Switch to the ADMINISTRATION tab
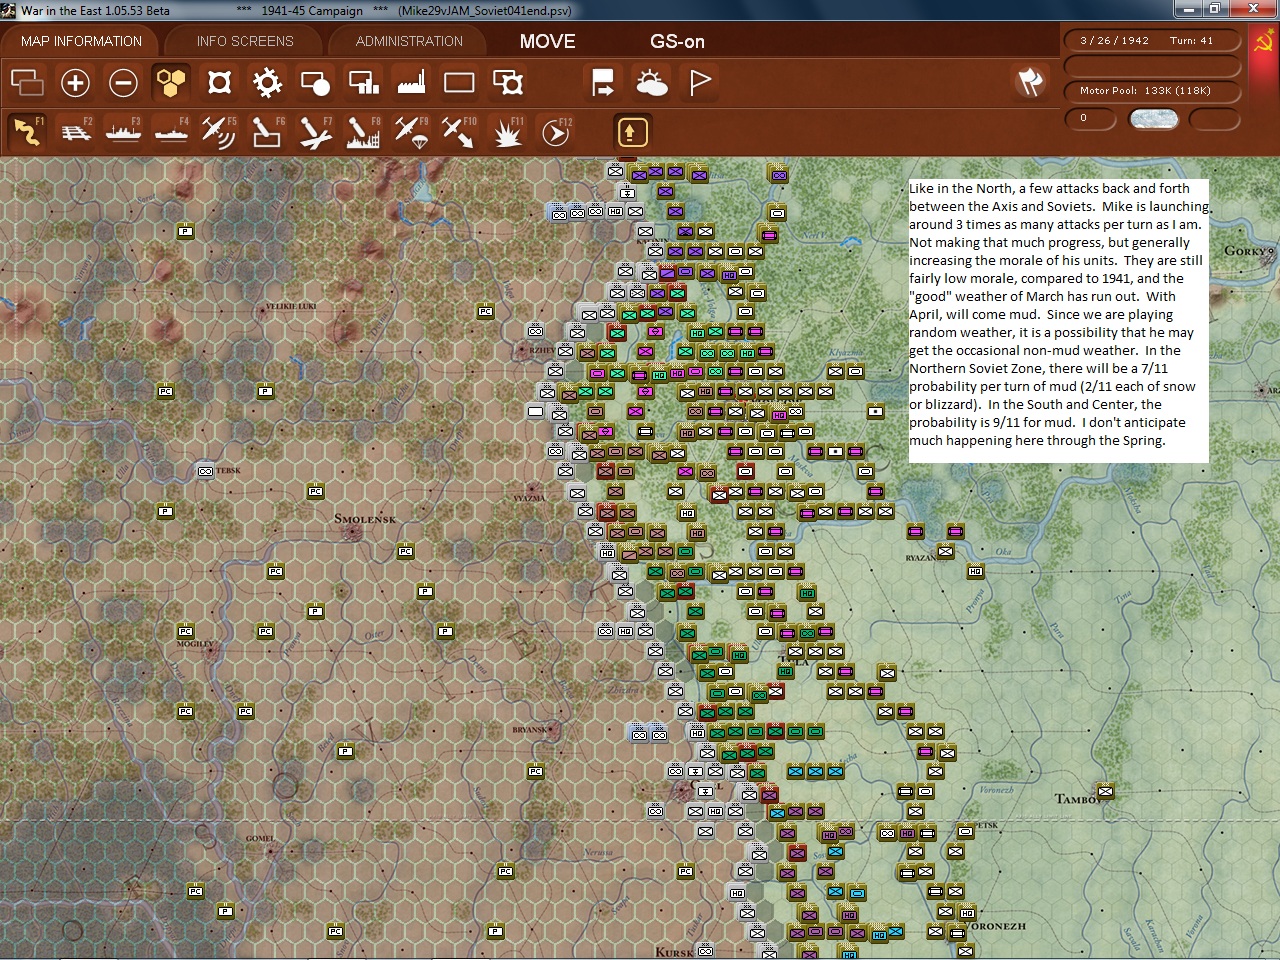The width and height of the screenshot is (1280, 960). pyautogui.click(x=409, y=41)
